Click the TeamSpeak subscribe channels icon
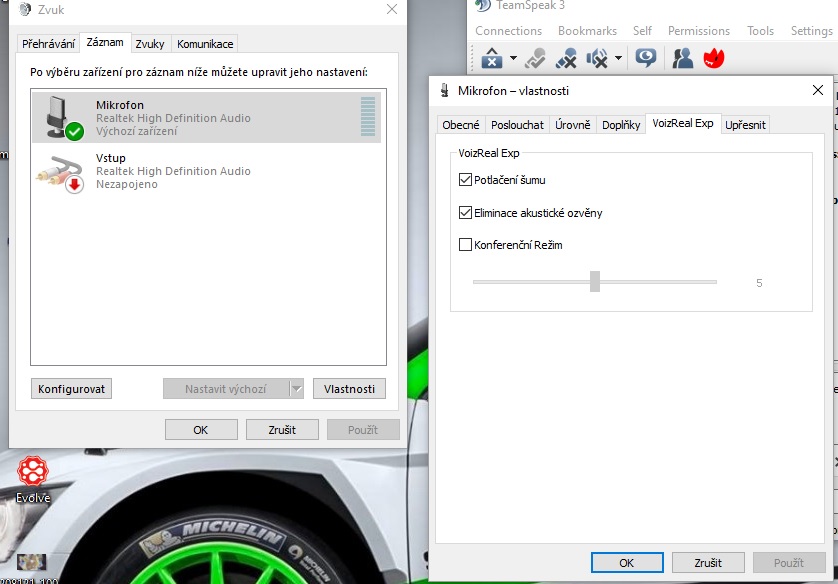 (x=535, y=58)
